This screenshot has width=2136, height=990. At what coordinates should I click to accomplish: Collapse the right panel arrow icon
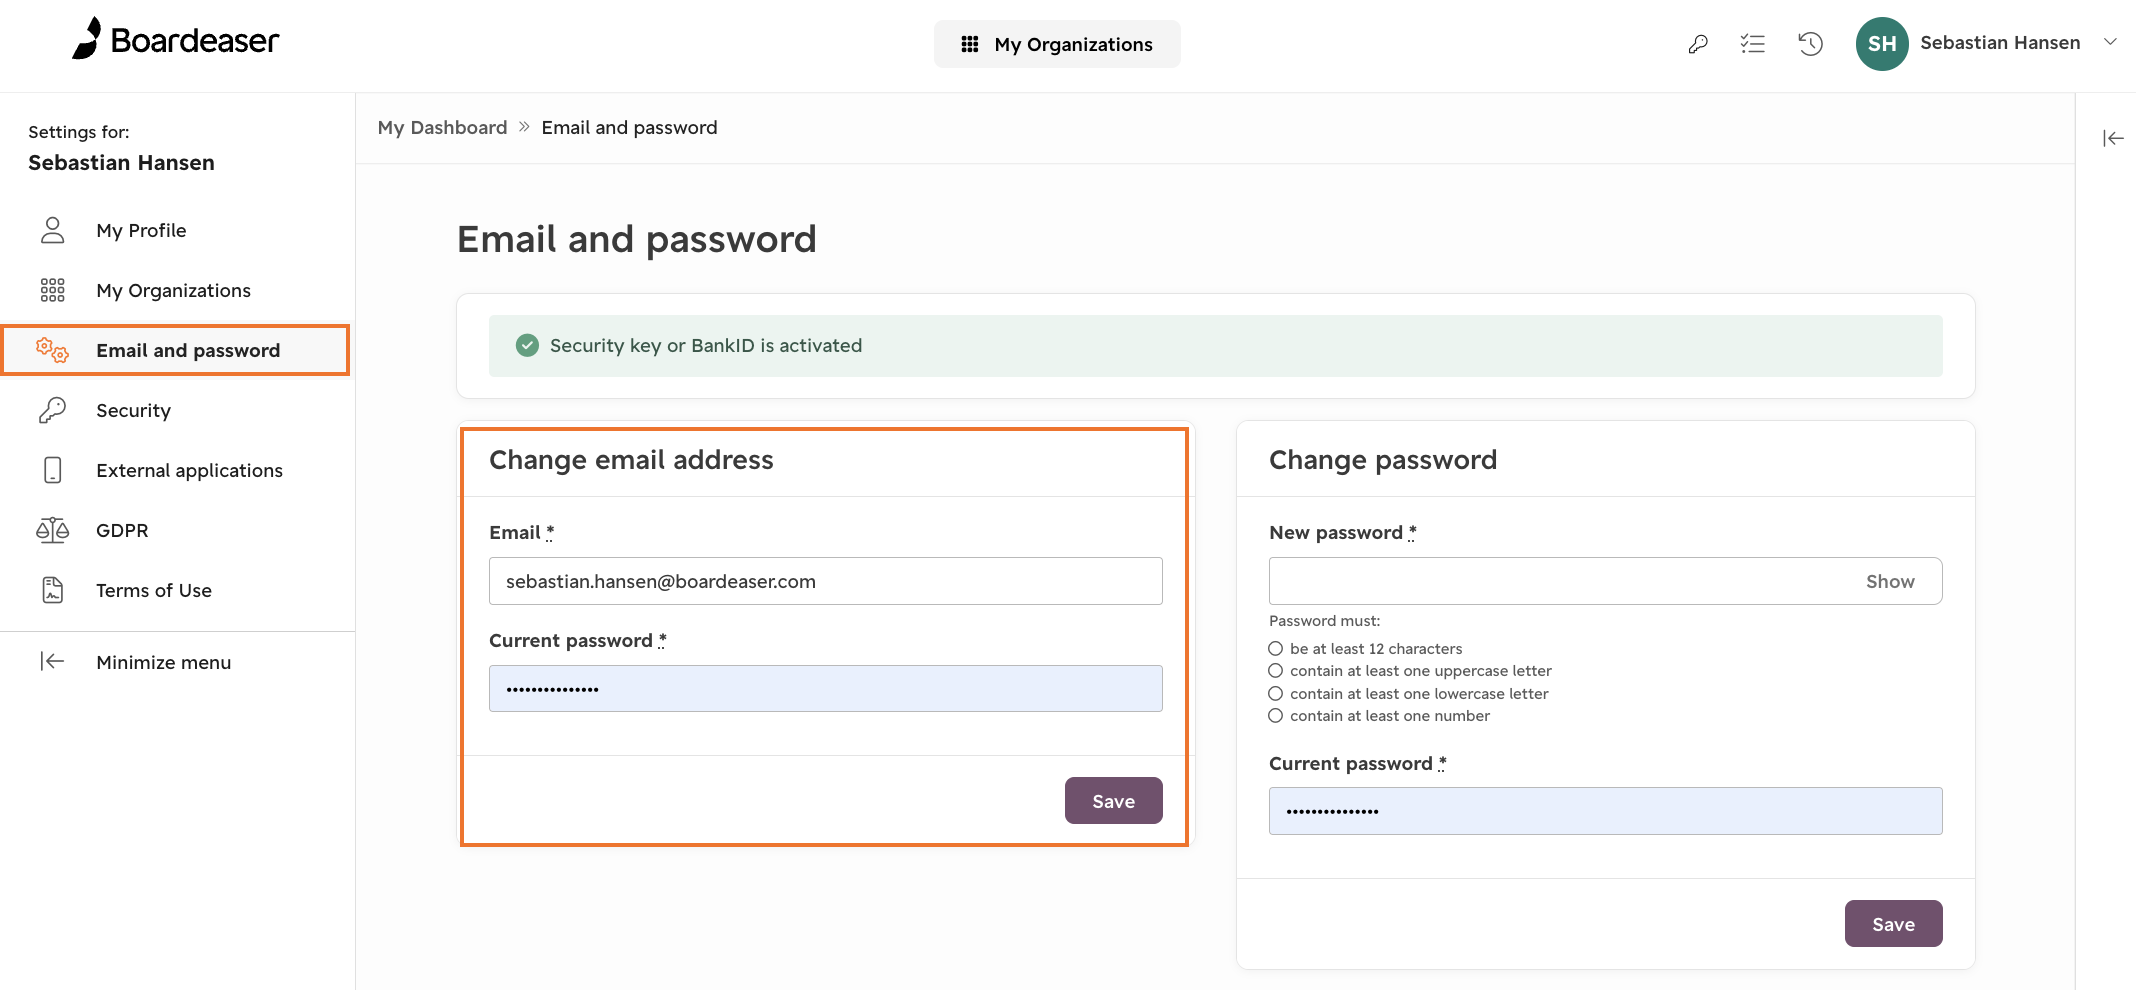[x=2112, y=138]
